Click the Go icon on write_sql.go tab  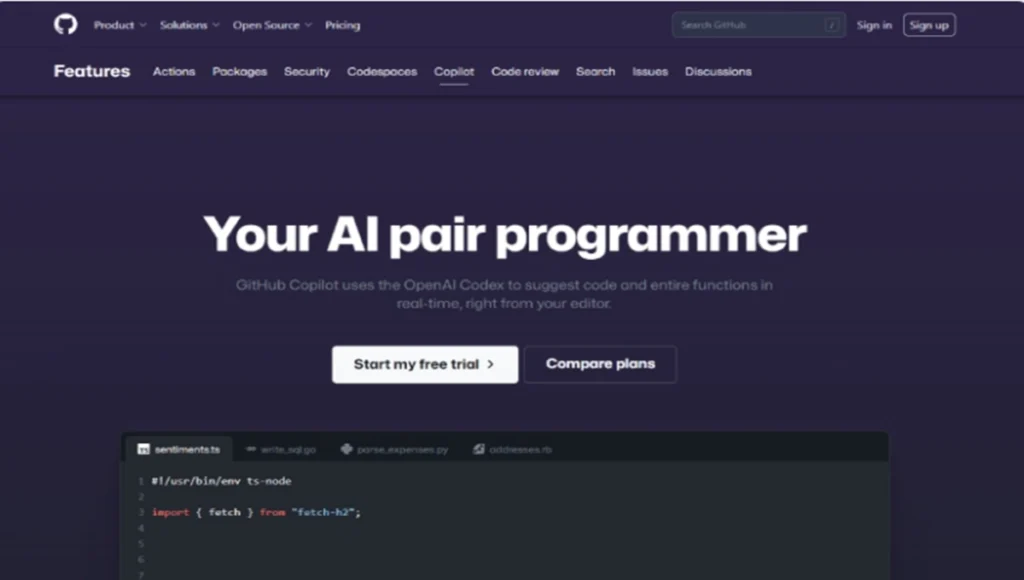click(x=251, y=449)
